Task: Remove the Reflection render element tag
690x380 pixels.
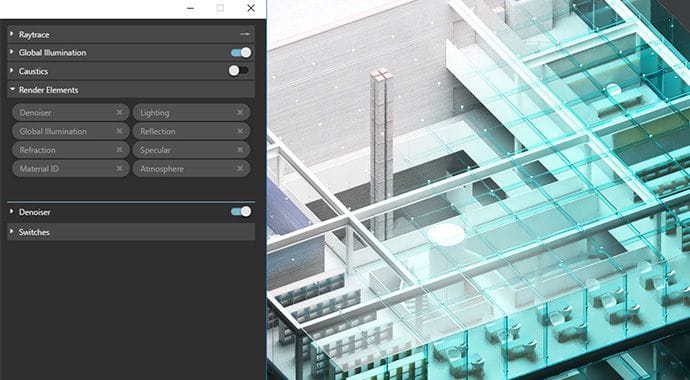Action: (x=240, y=131)
